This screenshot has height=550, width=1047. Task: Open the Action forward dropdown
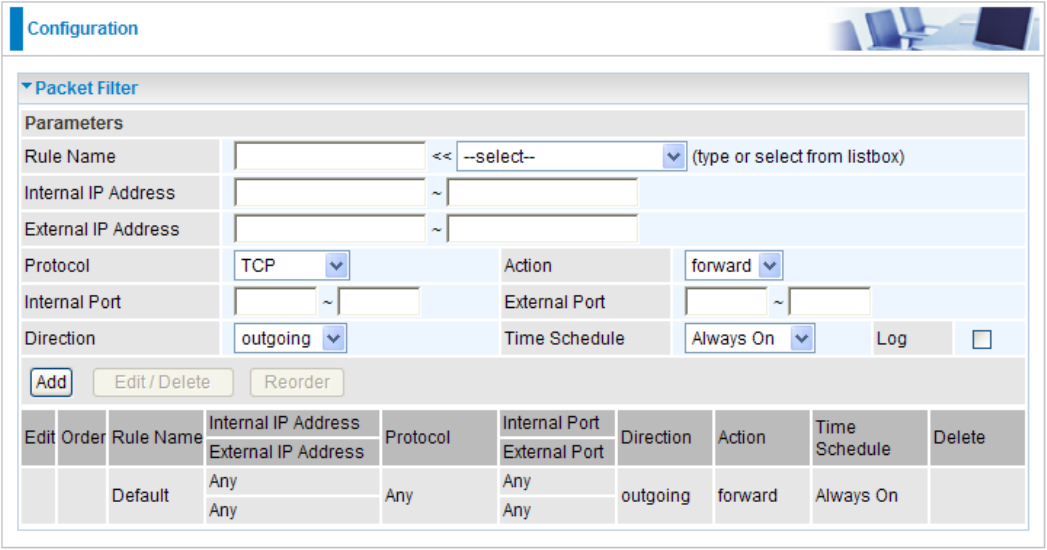(x=733, y=266)
